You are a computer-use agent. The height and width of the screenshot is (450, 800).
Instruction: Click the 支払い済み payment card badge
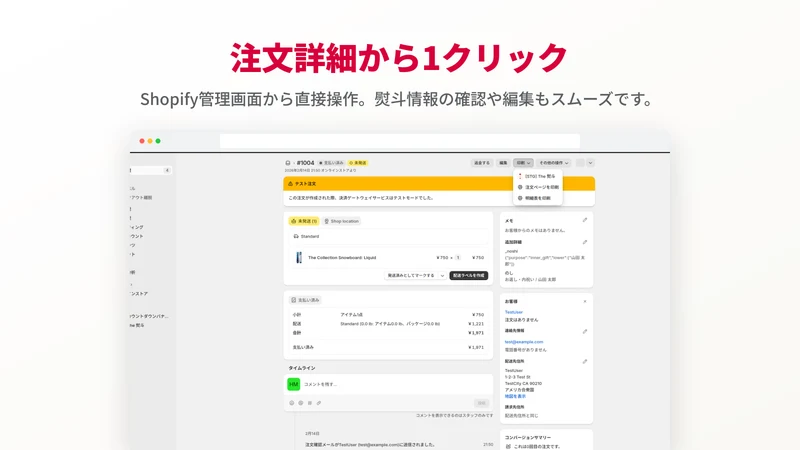pos(305,300)
